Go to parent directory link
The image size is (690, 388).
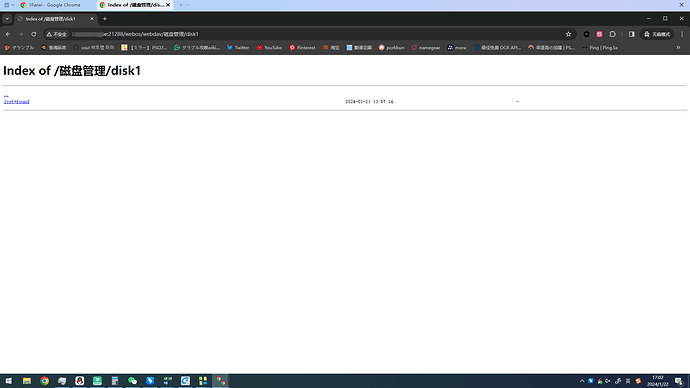point(6,95)
